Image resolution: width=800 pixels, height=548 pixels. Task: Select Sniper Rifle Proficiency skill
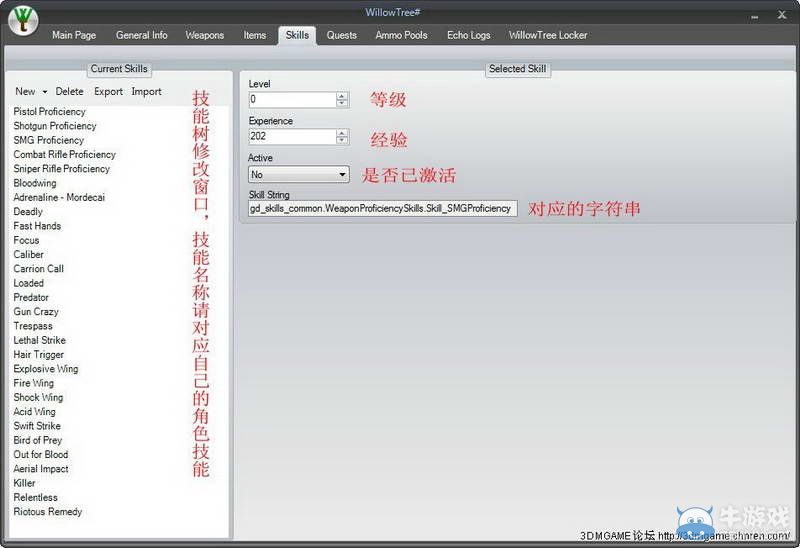click(61, 168)
